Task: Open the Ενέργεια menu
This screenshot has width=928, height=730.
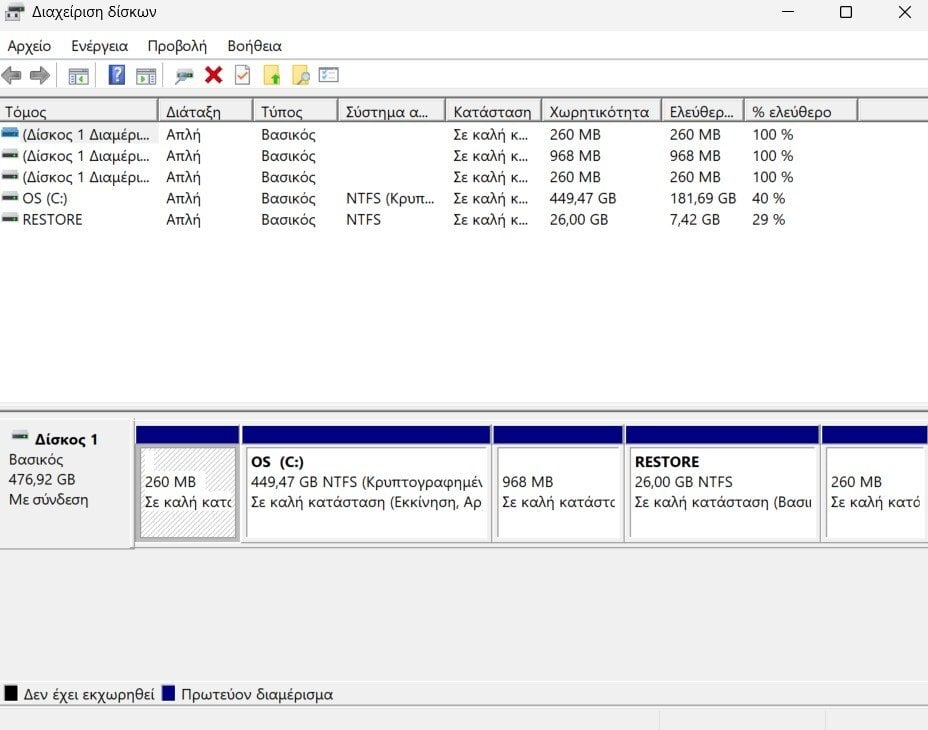Action: 99,46
